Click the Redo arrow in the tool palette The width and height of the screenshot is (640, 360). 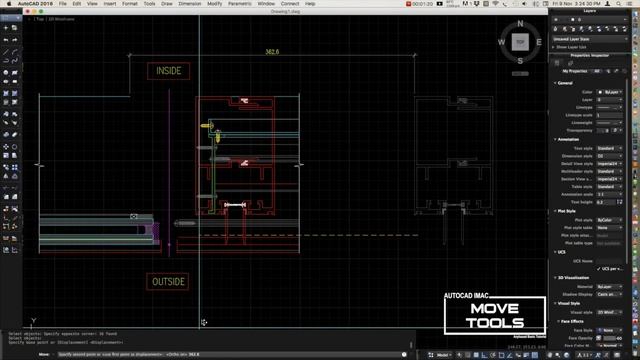coord(15,40)
